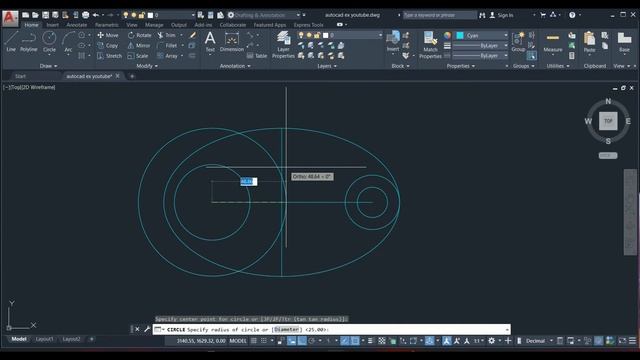Screen dimensions: 640x360
Task: Click the Undo arrow in quick access toolbar
Action: click(x=96, y=15)
